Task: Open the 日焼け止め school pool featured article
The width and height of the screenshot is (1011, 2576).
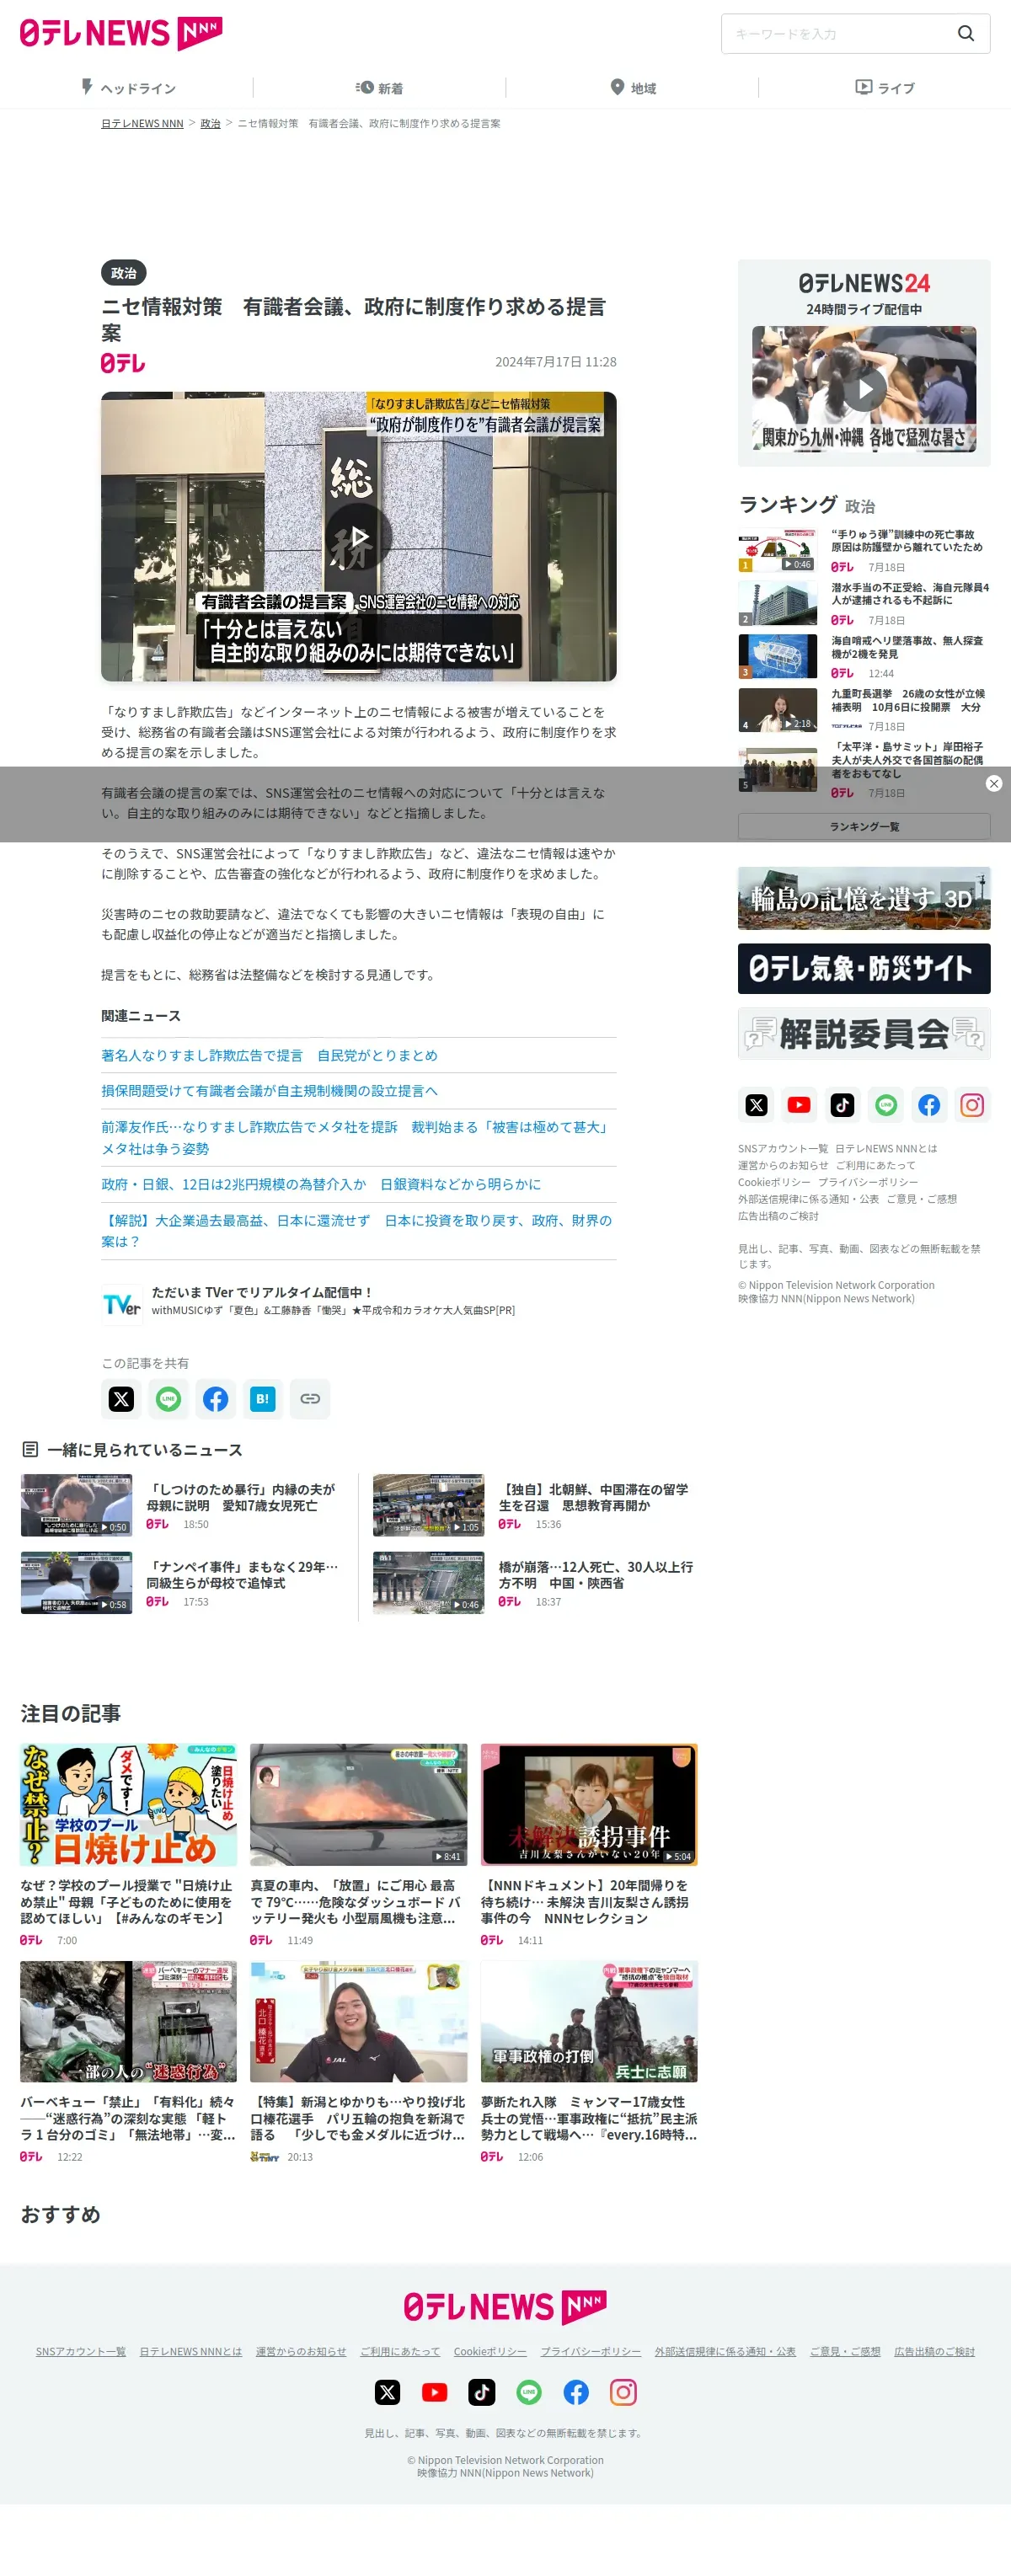Action: click(128, 1843)
